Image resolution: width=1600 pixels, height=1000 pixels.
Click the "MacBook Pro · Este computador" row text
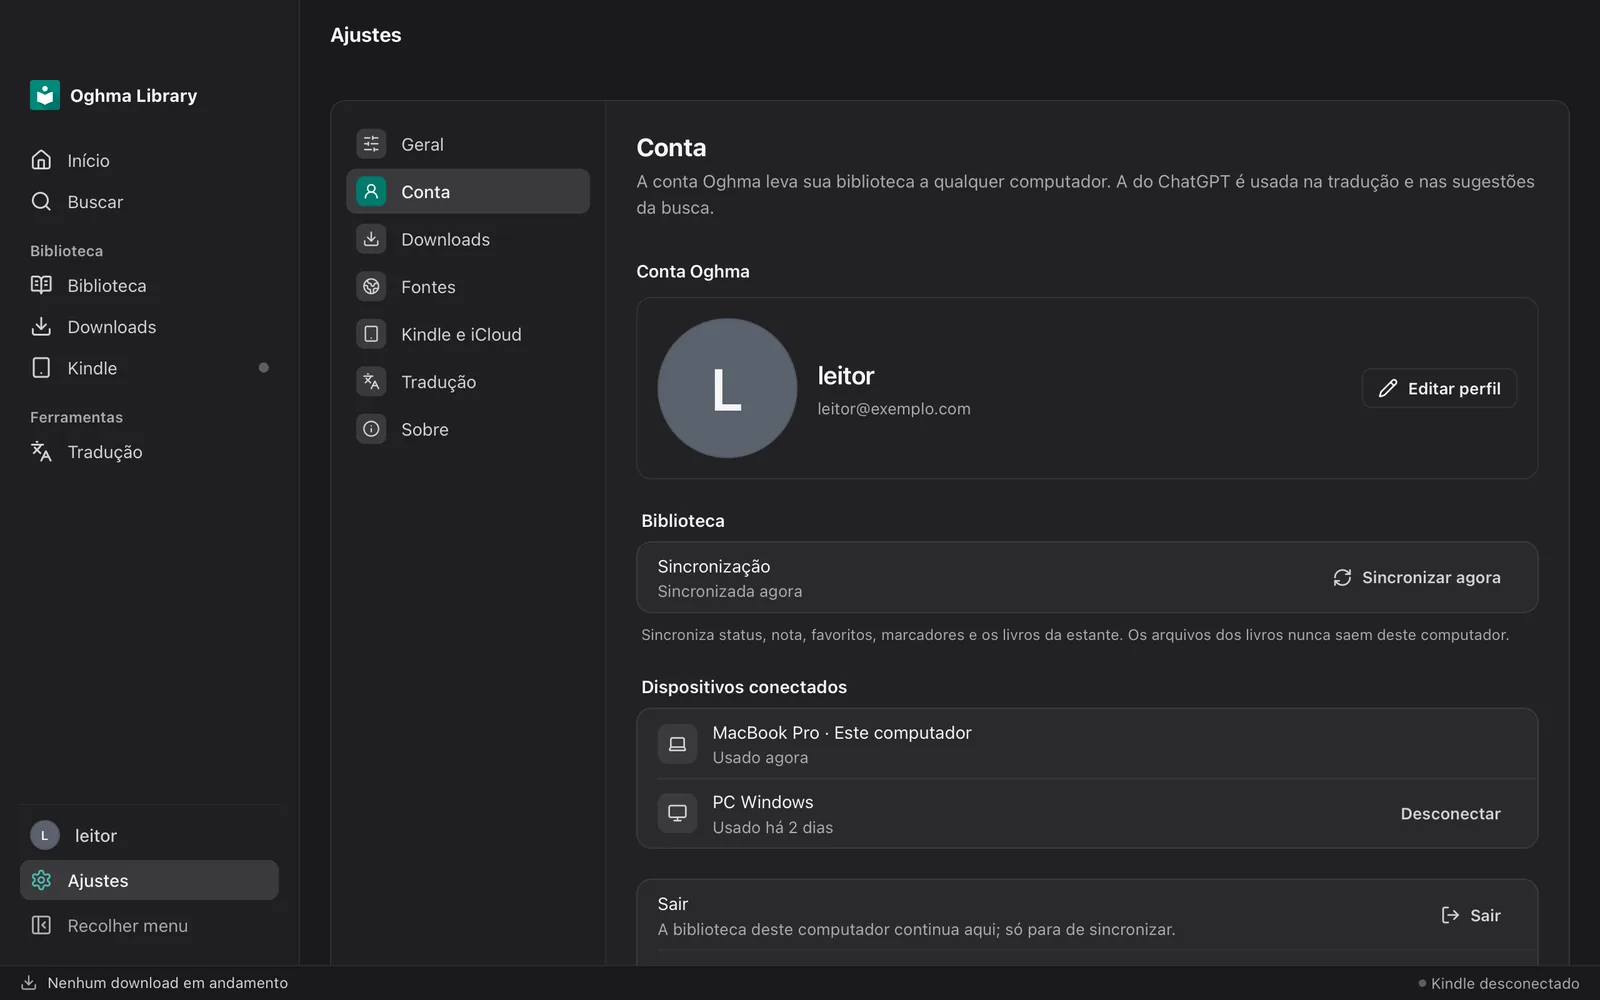tap(842, 733)
